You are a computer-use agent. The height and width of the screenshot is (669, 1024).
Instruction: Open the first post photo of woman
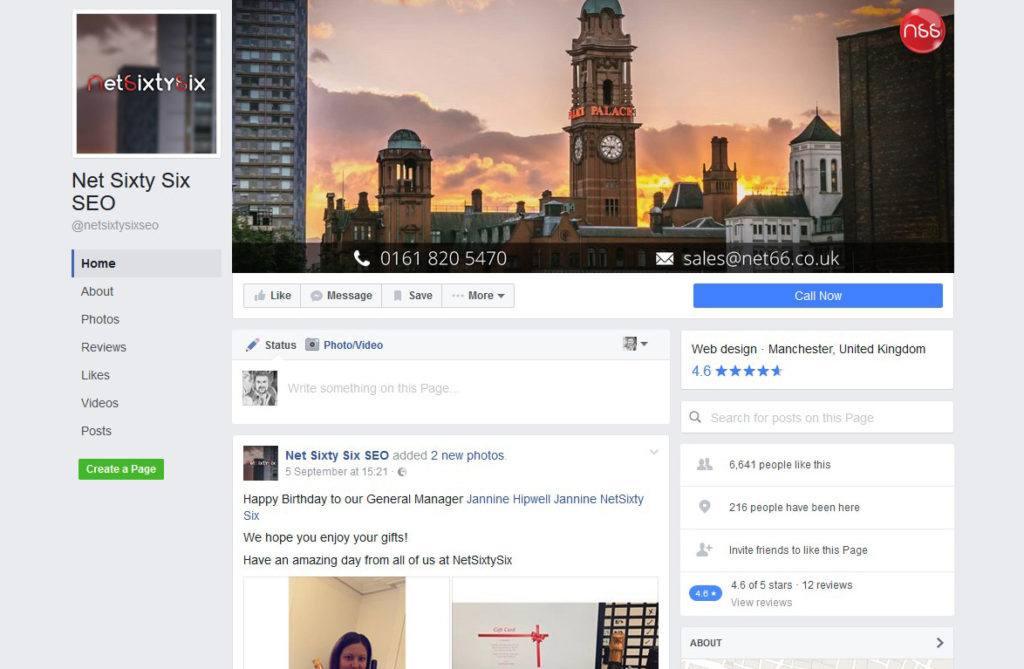coord(347,623)
